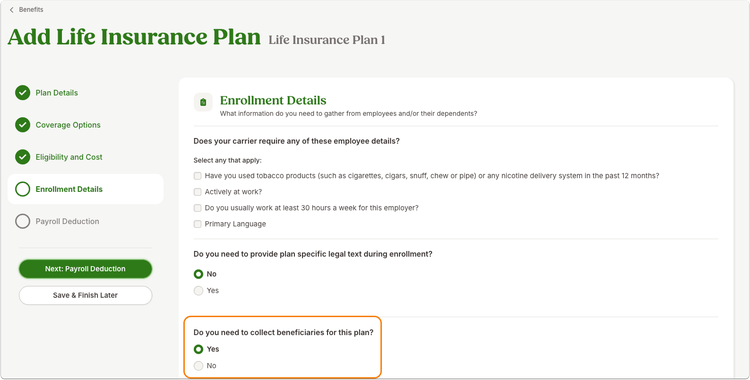Check the tobacco products question checkbox

(198, 176)
